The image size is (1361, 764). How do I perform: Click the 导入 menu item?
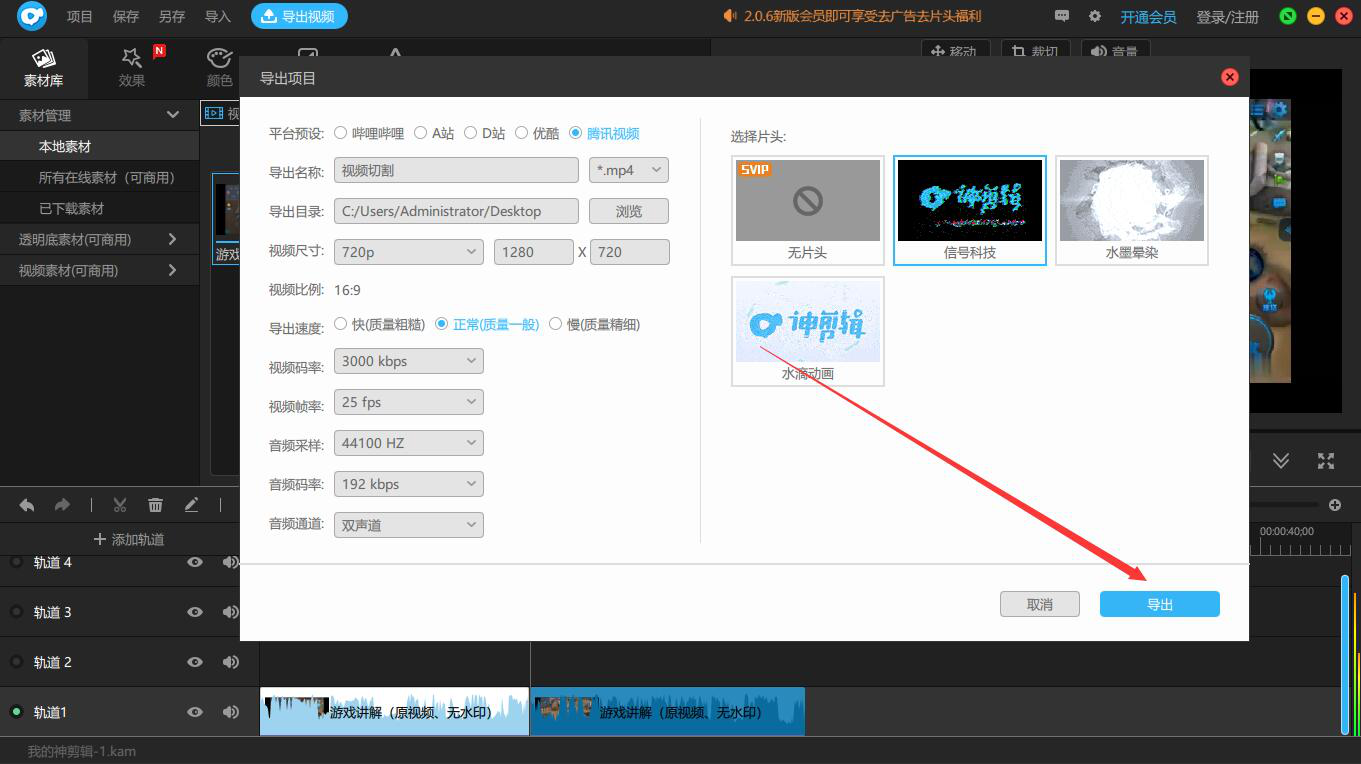pyautogui.click(x=217, y=16)
